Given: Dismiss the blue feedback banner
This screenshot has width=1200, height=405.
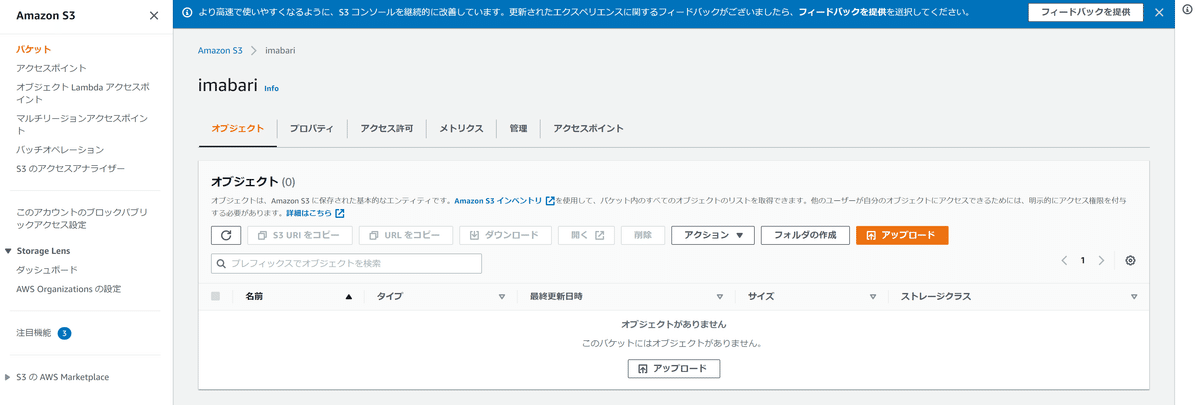Looking at the screenshot, I should 1159,13.
